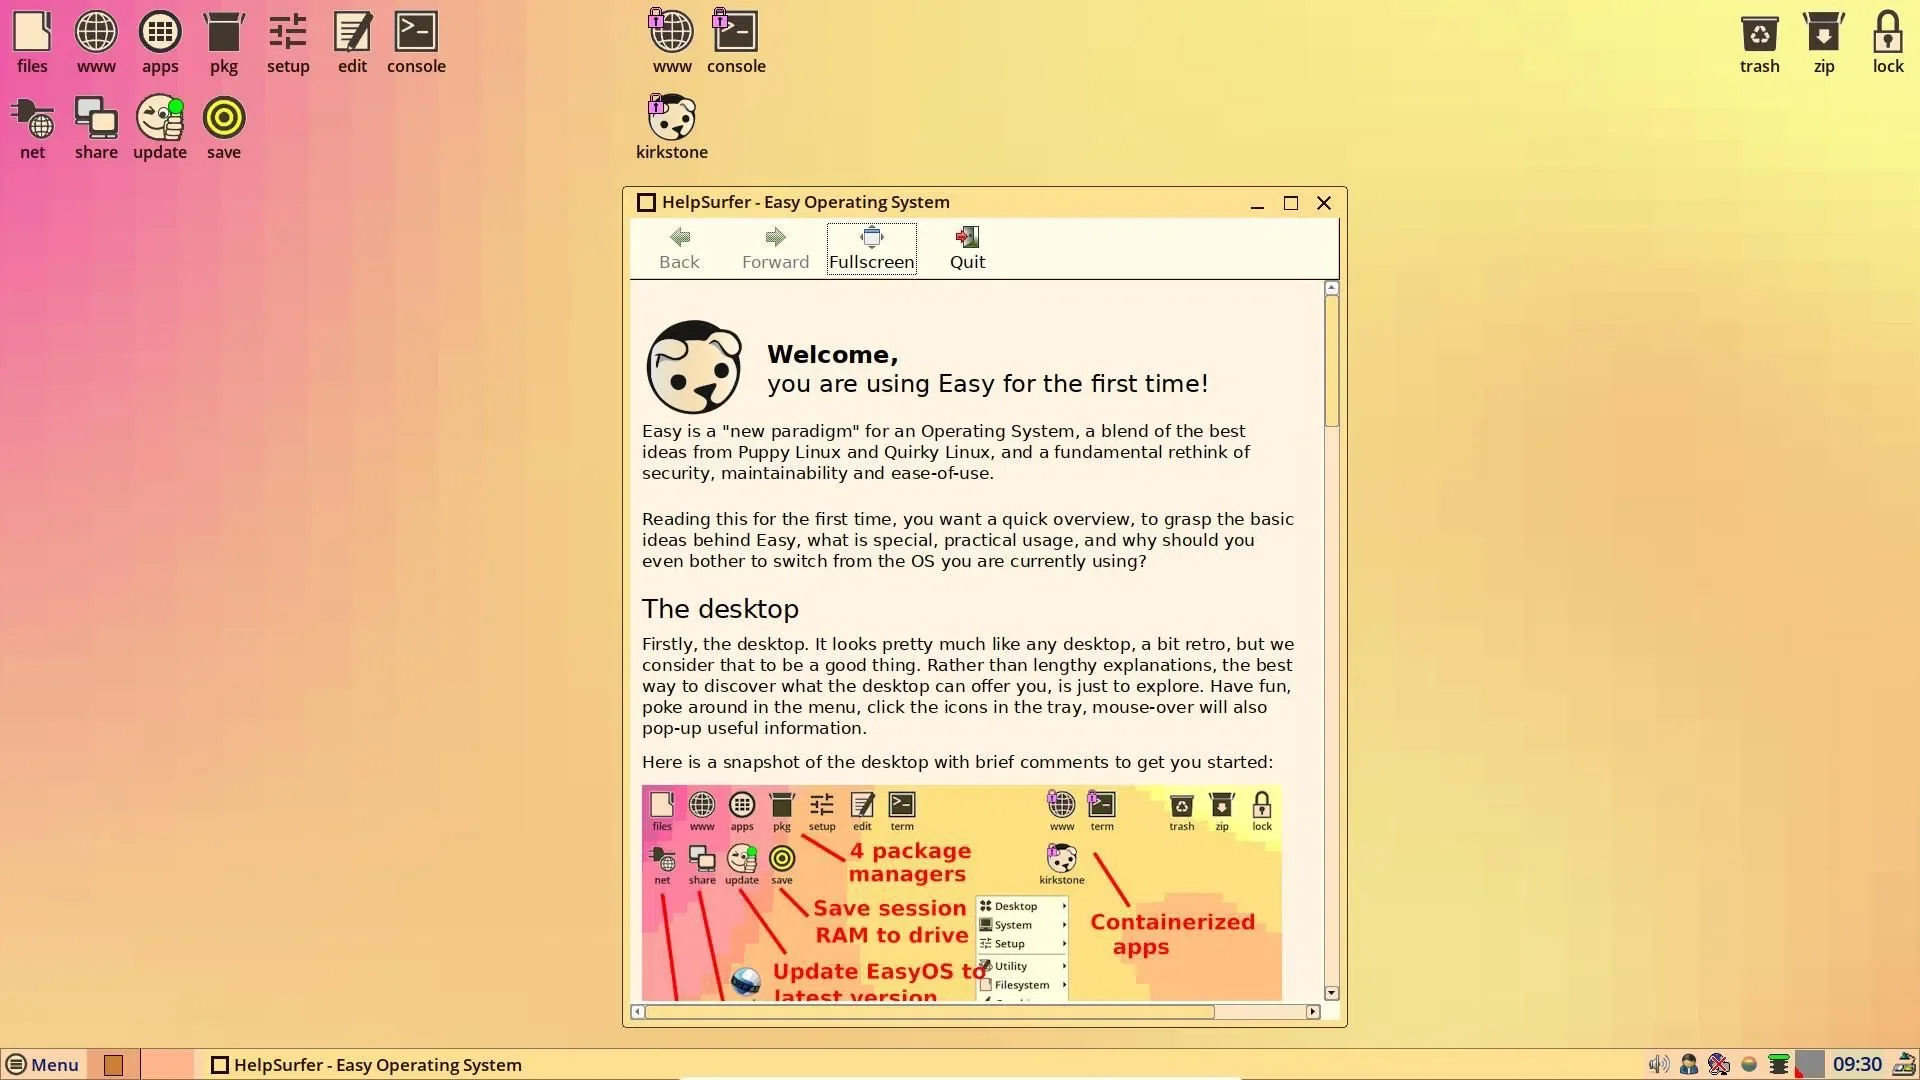Open the share desktop icon
This screenshot has width=1920, height=1080.
96,128
